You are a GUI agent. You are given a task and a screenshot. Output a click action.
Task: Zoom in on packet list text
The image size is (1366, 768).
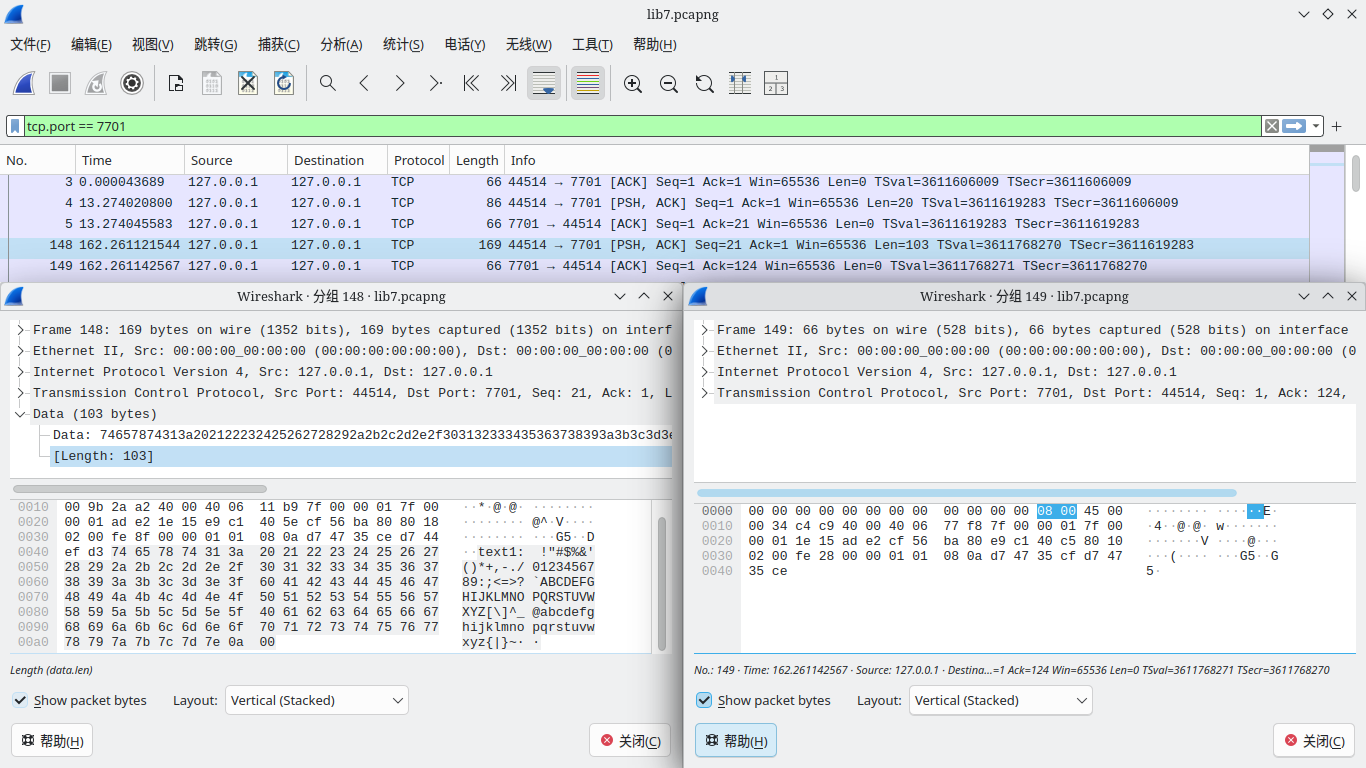633,84
